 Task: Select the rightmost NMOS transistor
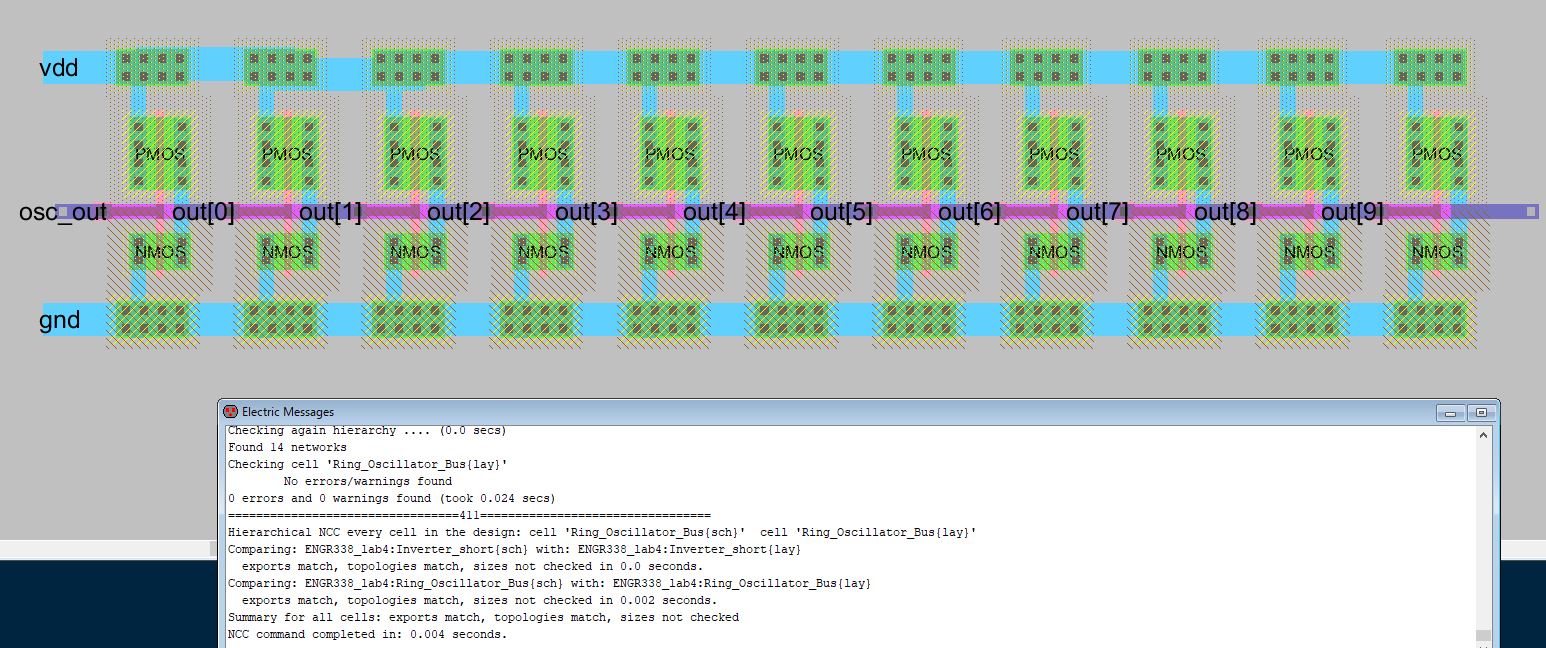[1436, 253]
